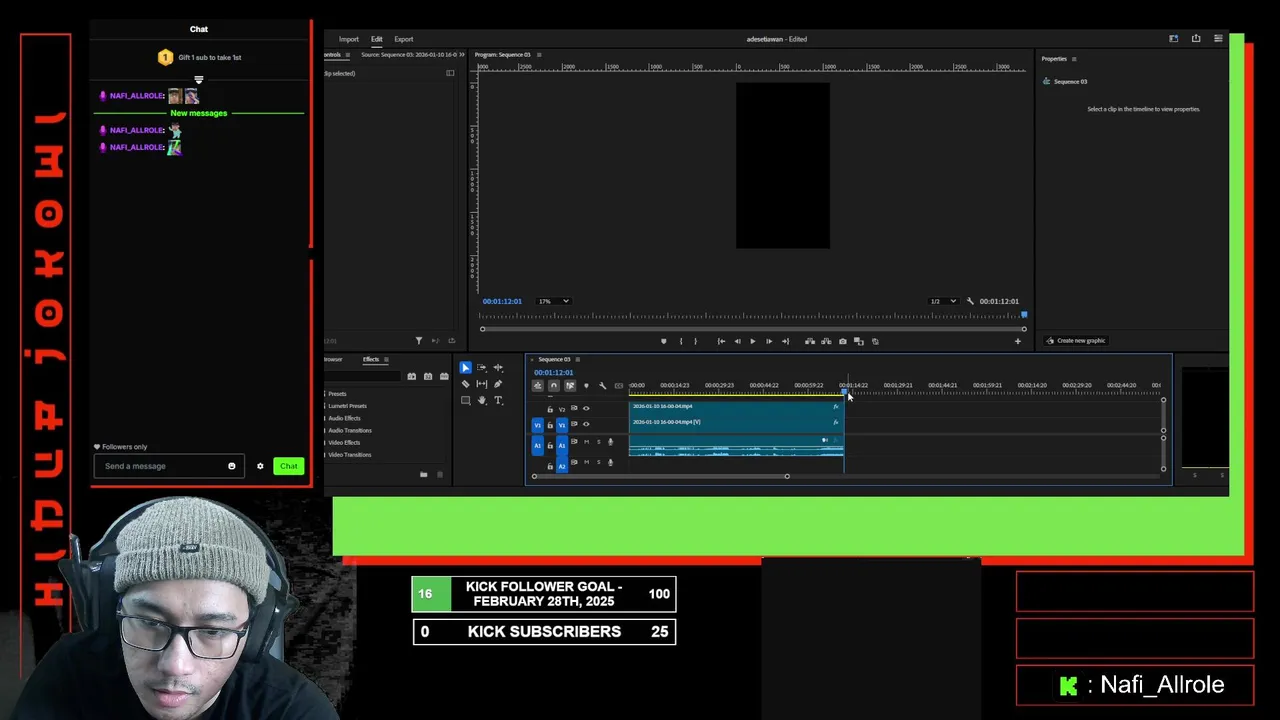1280x720 pixels.
Task: Expand Lumetri Presets folder
Action: (x=347, y=406)
